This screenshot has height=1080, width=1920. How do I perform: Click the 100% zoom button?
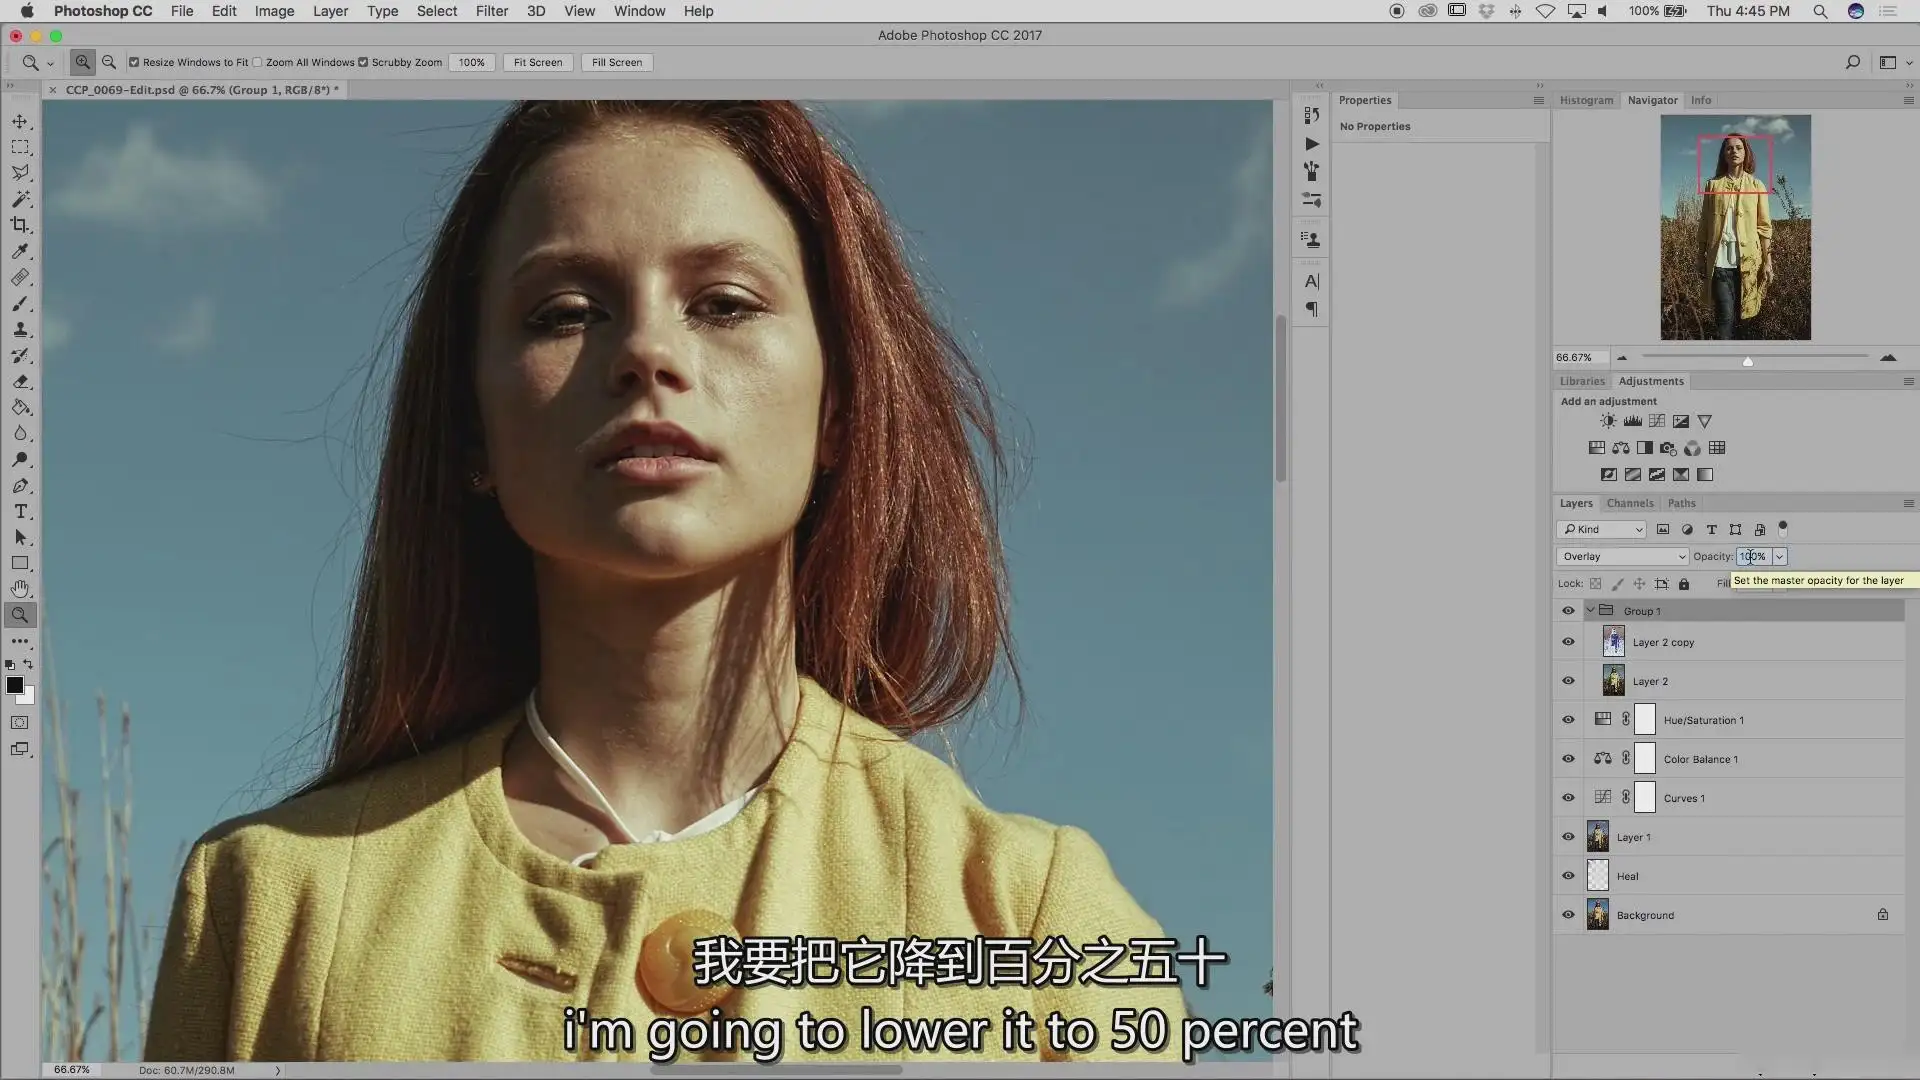click(x=472, y=62)
